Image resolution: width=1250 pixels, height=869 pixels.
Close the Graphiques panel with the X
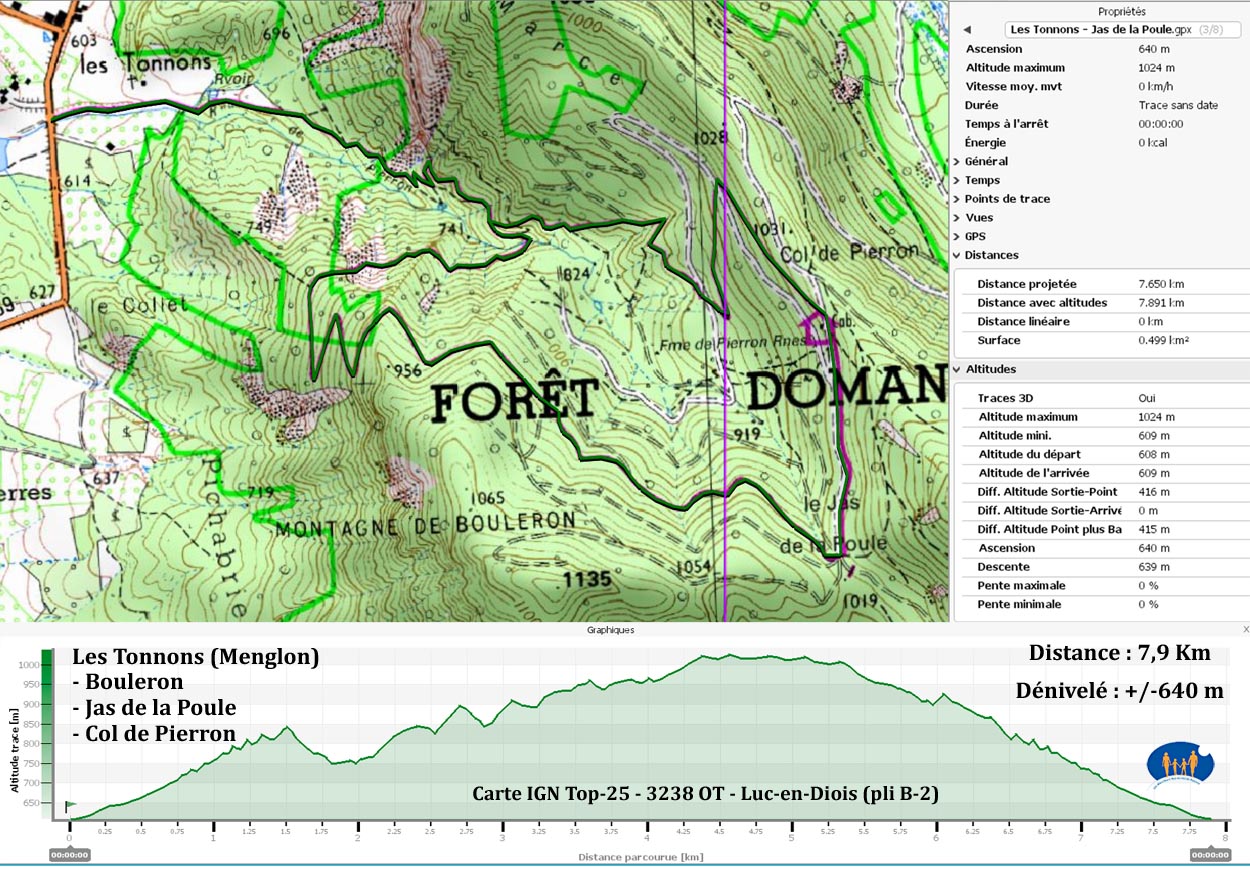pyautogui.click(x=1245, y=630)
